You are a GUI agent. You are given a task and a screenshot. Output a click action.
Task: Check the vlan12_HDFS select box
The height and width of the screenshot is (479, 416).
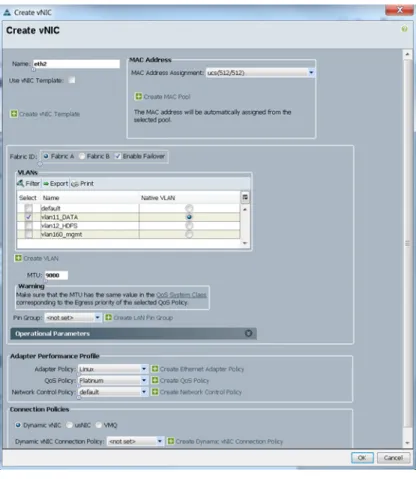tap(29, 226)
